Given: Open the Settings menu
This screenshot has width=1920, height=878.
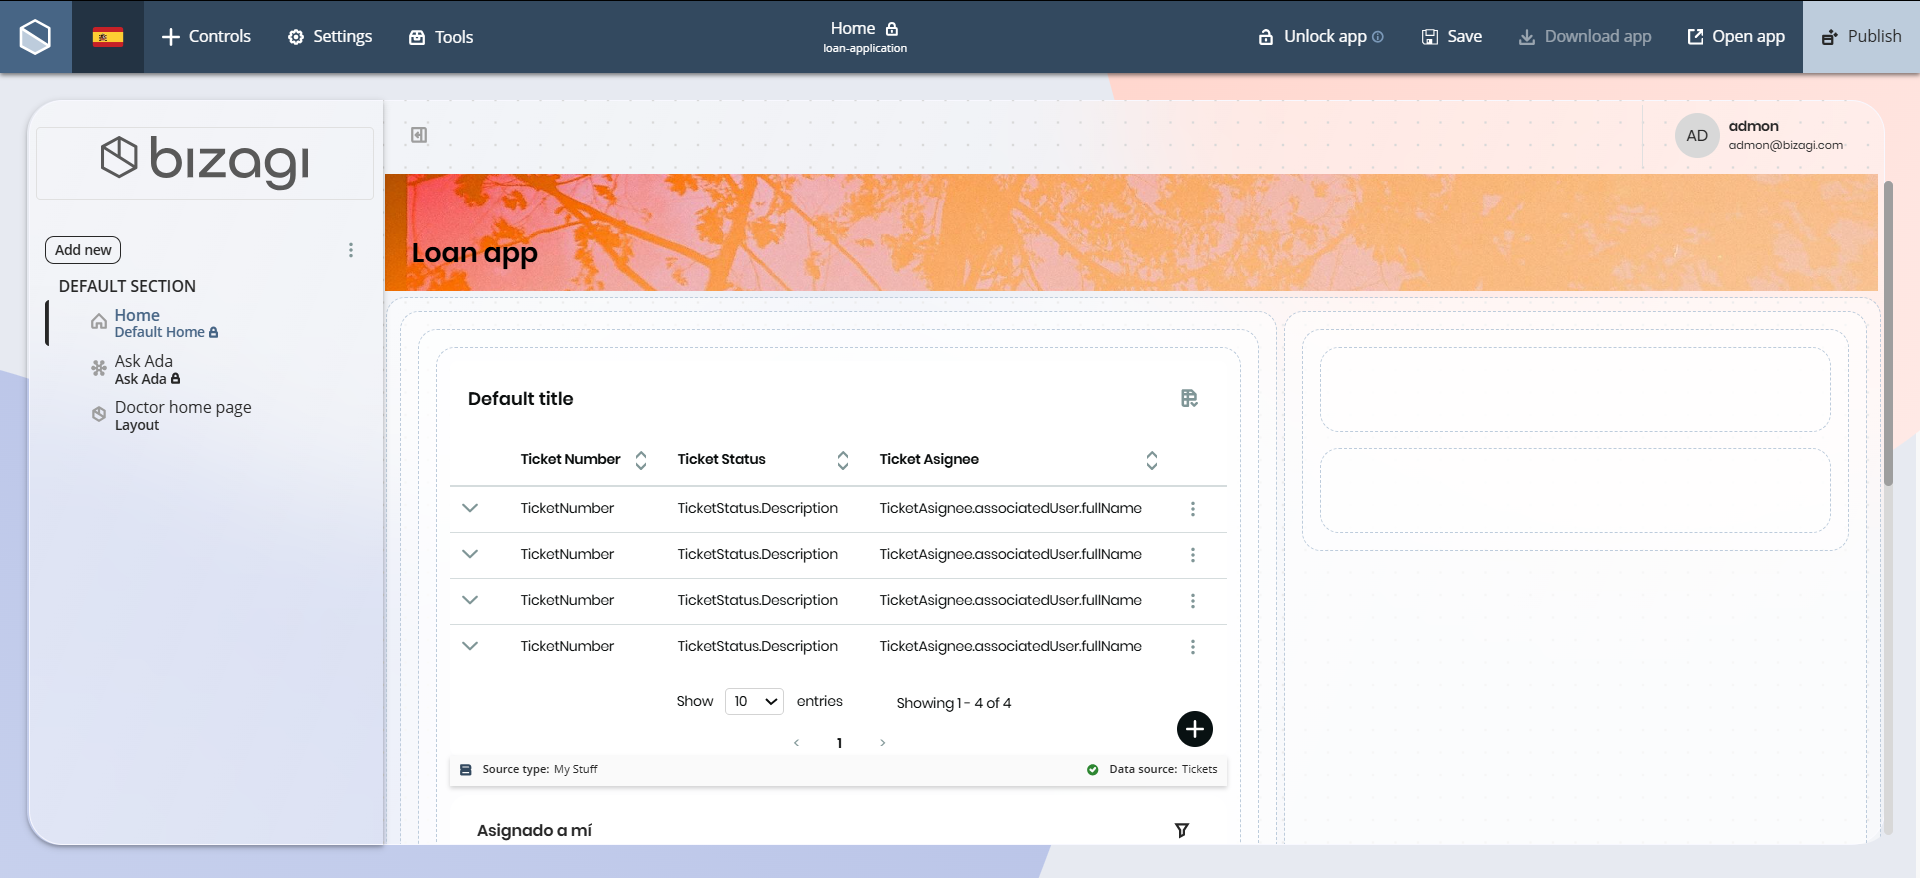Looking at the screenshot, I should click(330, 37).
